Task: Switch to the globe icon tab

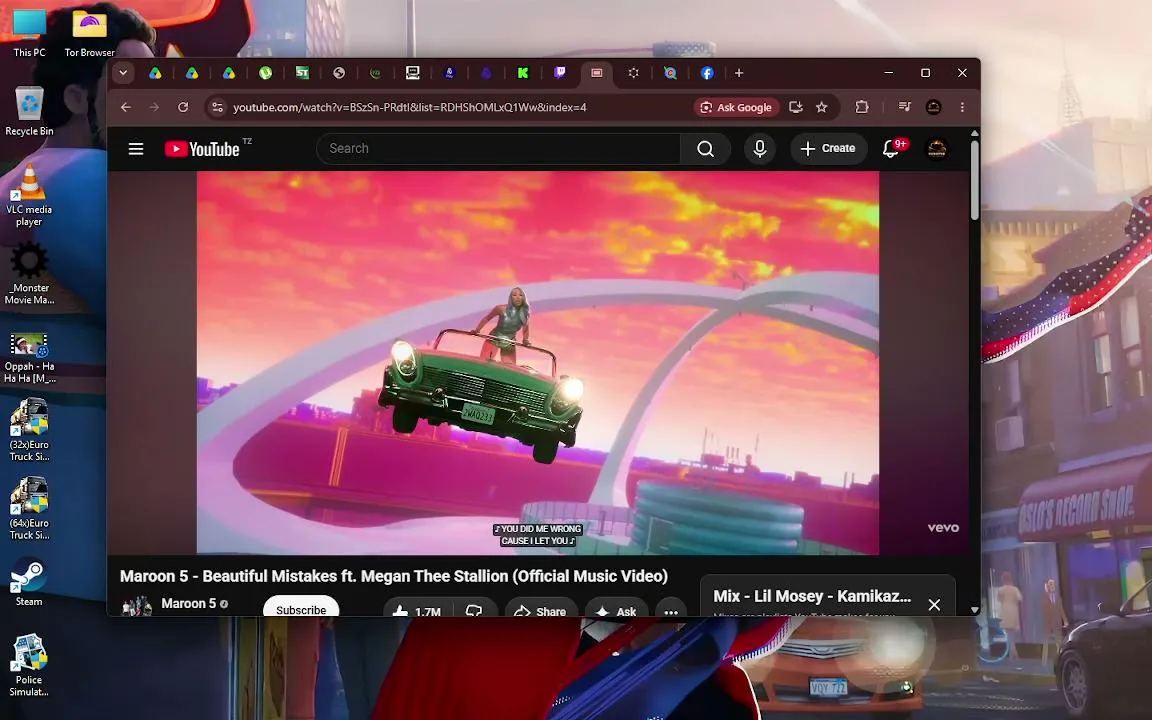Action: click(x=339, y=73)
